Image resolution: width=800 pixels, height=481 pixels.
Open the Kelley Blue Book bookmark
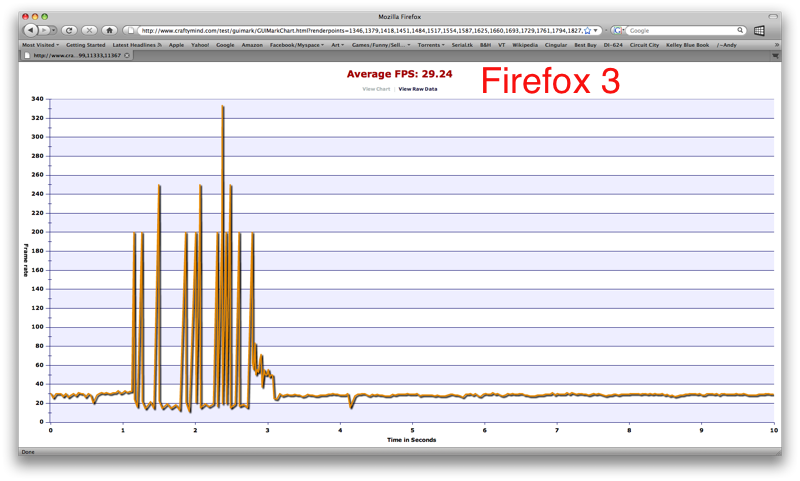(x=687, y=45)
